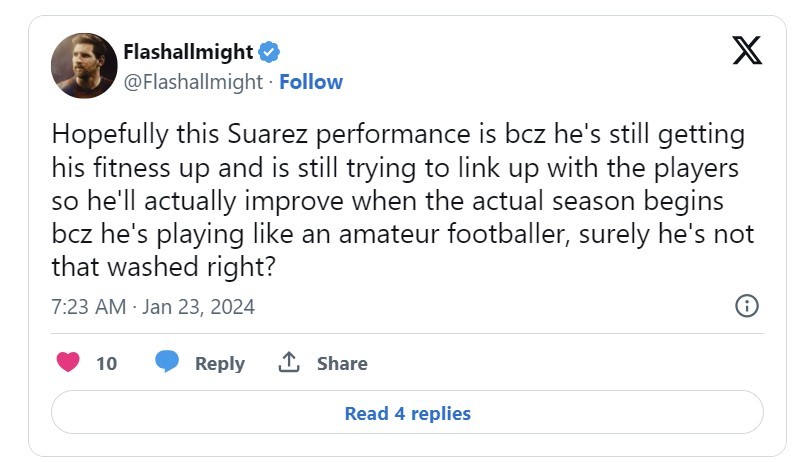808x463 pixels.
Task: Visit the @Flashallmight handle link
Action: pos(193,82)
